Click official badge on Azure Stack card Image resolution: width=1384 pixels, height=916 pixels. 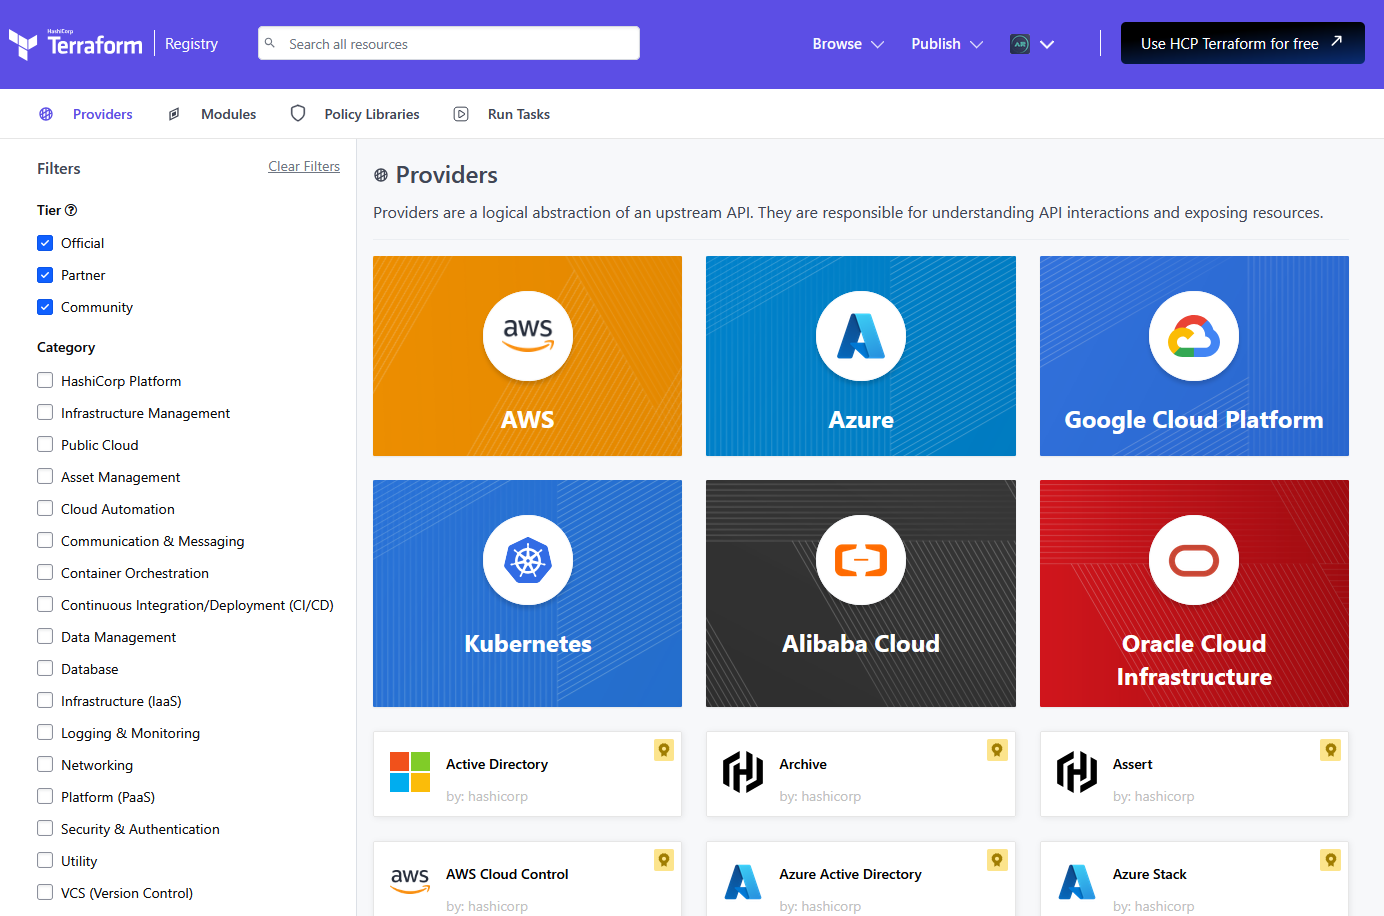(1330, 860)
